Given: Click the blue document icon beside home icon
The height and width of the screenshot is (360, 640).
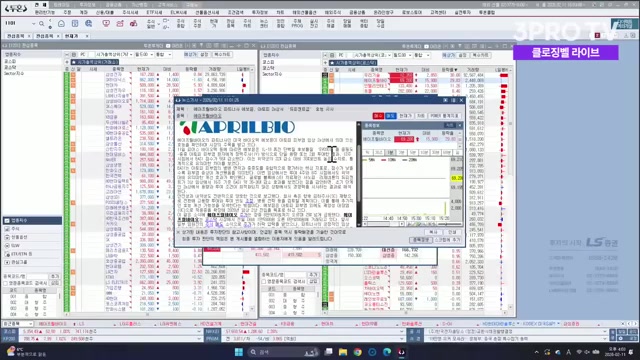Looking at the screenshot, I should point(75,24).
